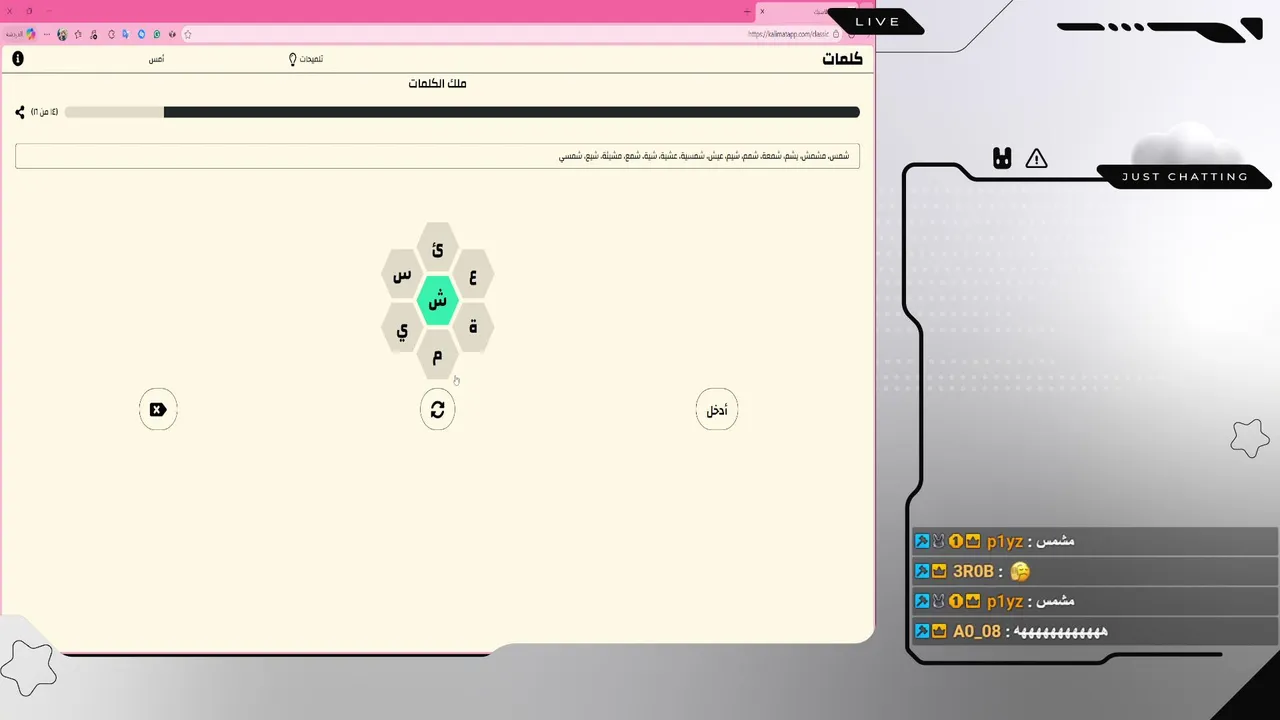Viewport: 1280px width, 720px height.
Task: Click the first p1yz chat message مشمس
Action: click(x=1057, y=541)
